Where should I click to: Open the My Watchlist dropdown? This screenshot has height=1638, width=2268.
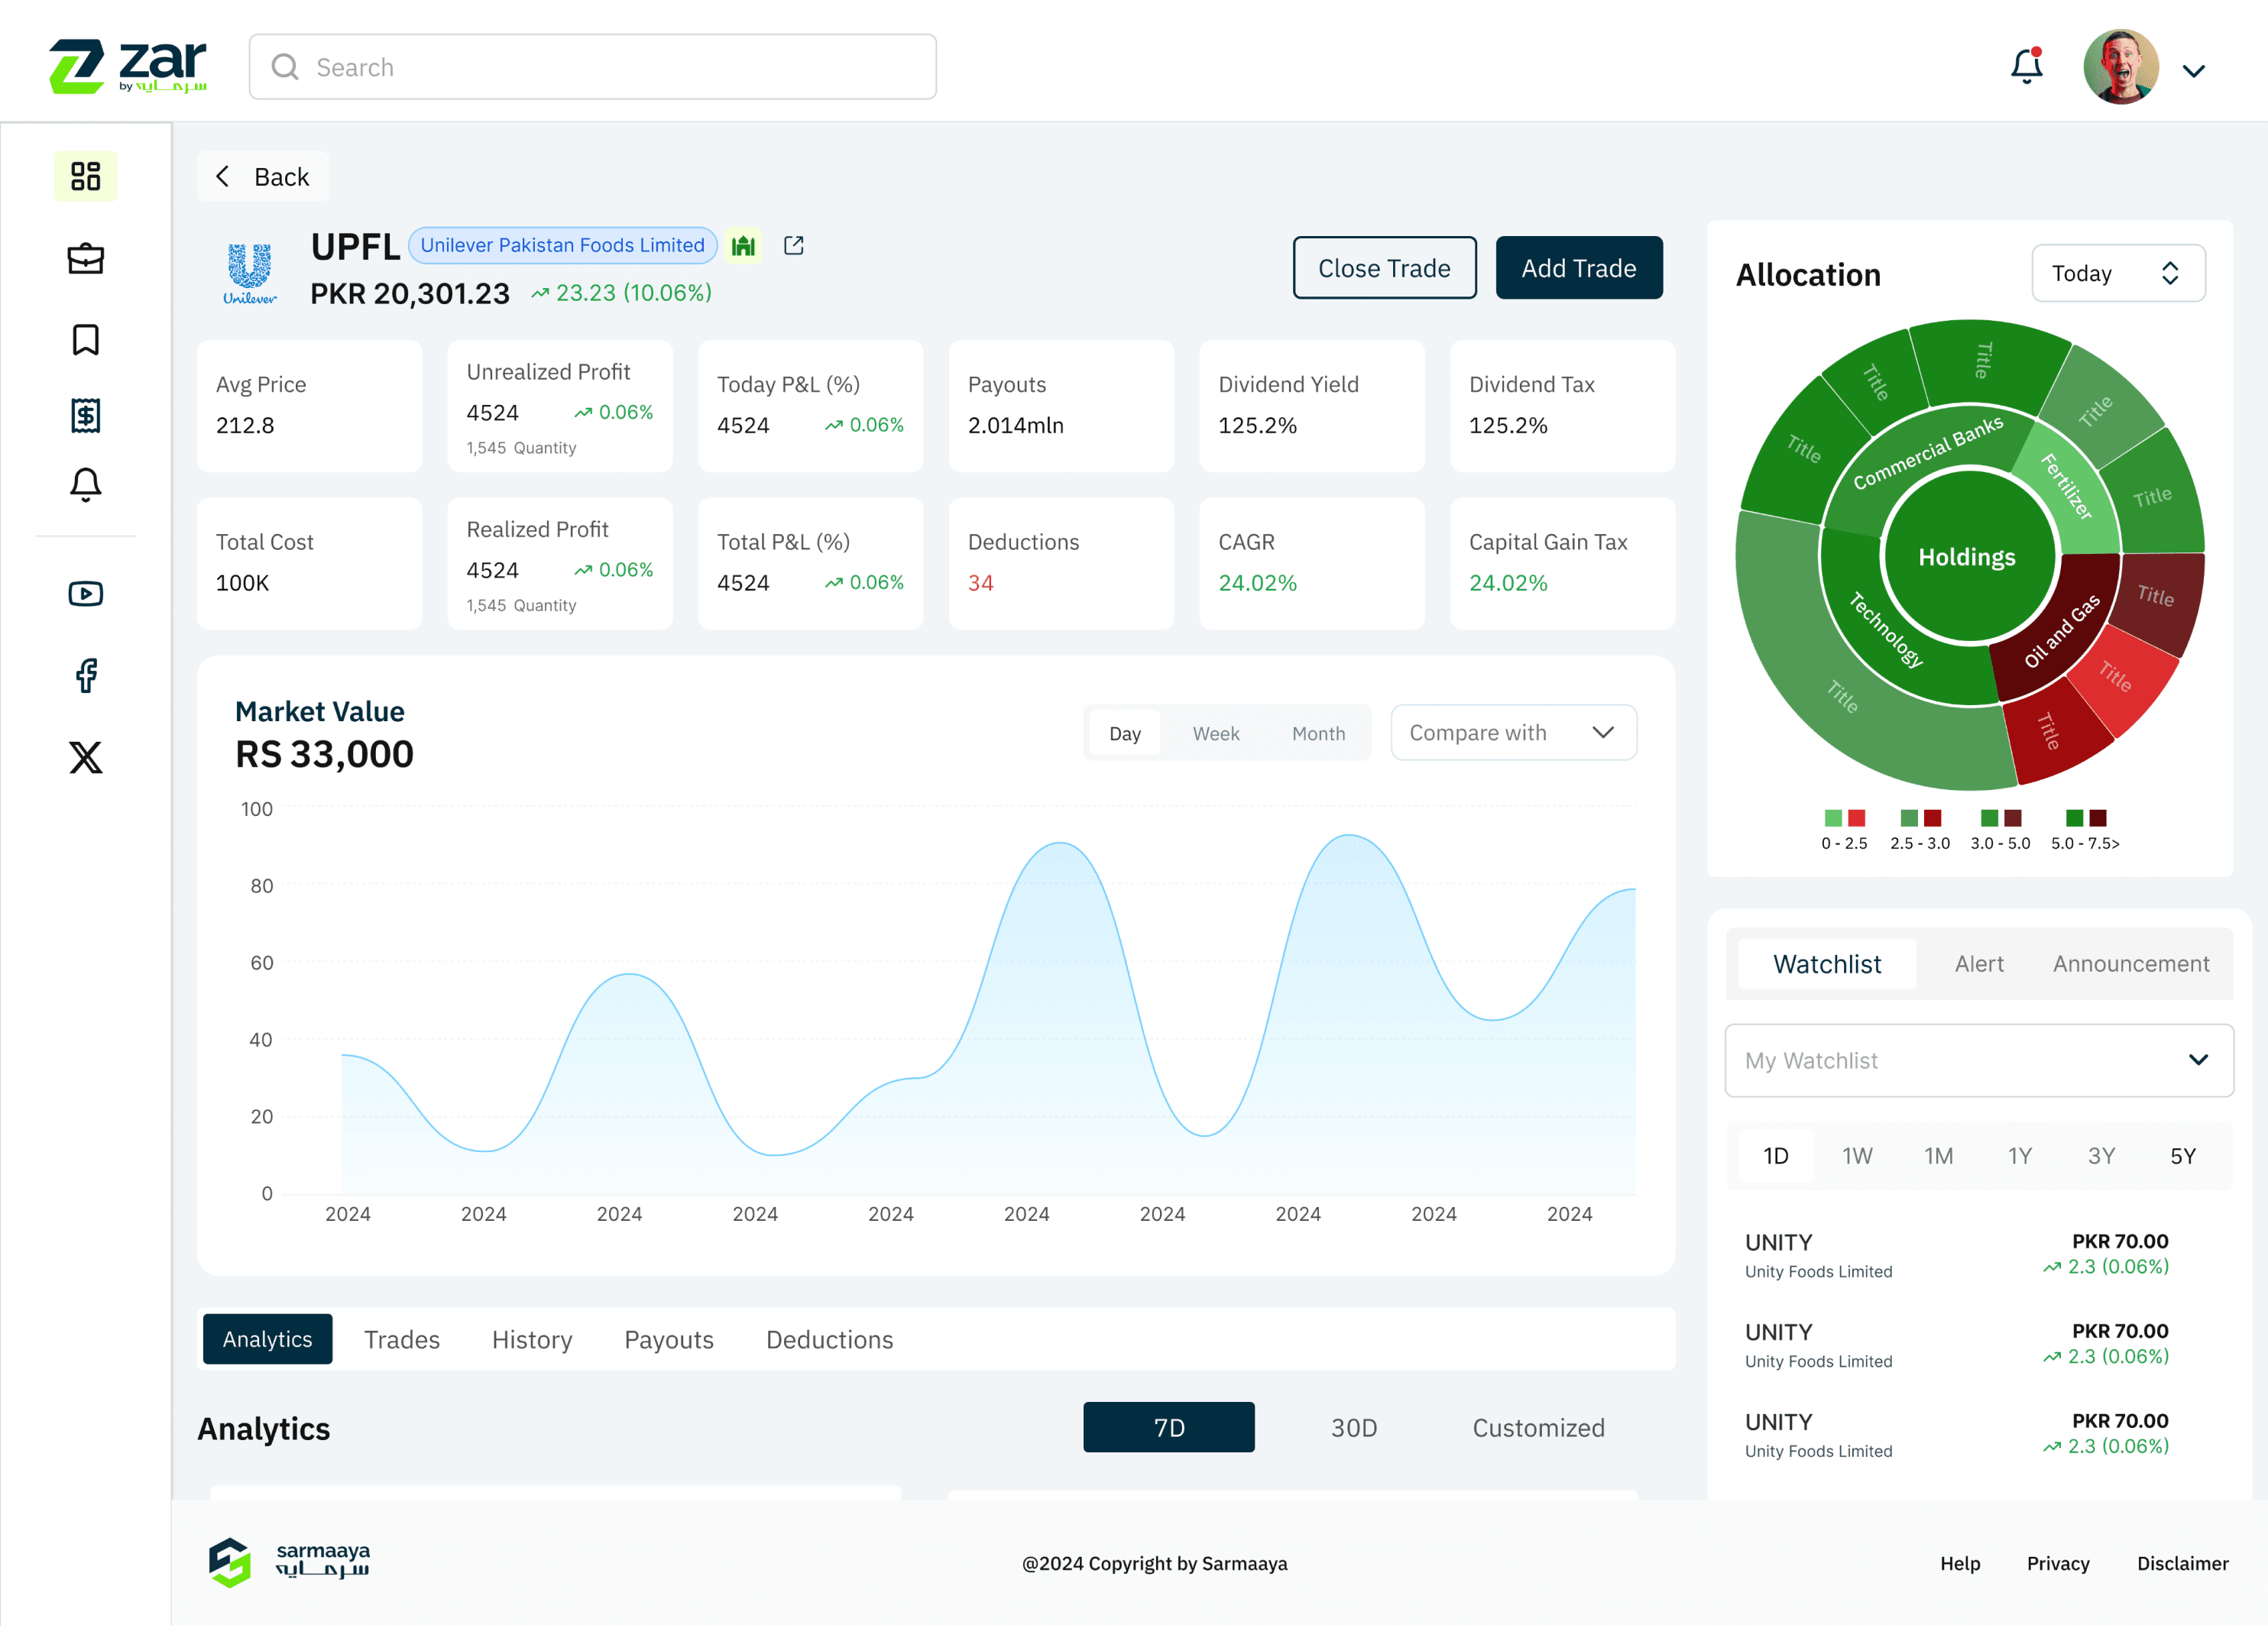pos(1978,1060)
